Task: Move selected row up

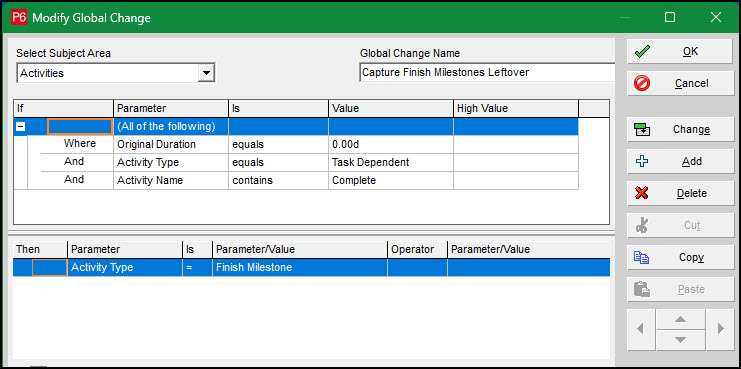Action: click(680, 319)
